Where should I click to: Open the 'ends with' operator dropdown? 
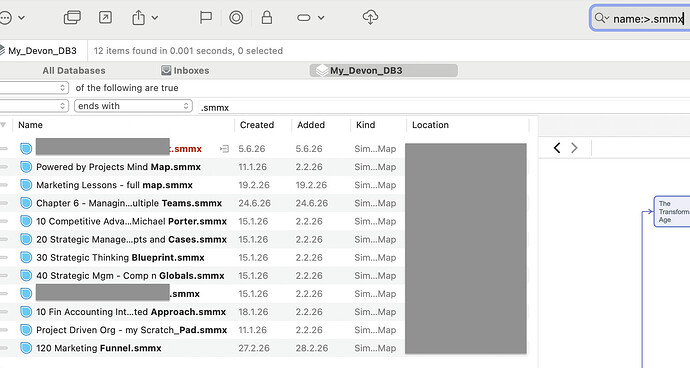pyautogui.click(x=133, y=106)
